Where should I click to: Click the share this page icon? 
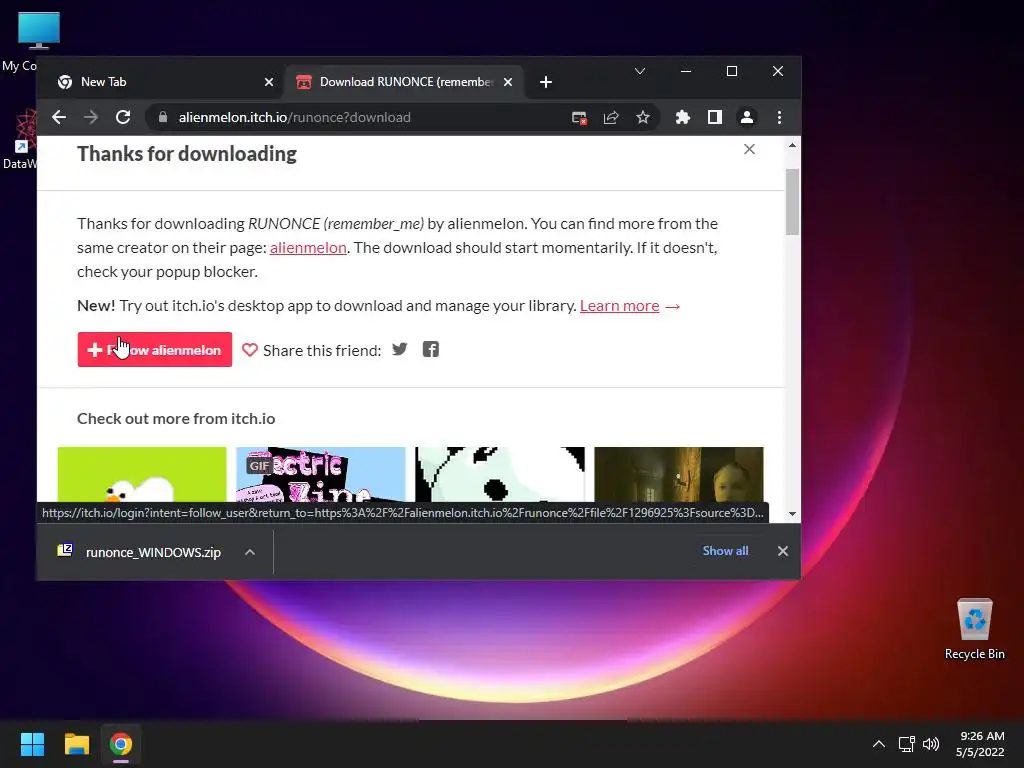611,118
